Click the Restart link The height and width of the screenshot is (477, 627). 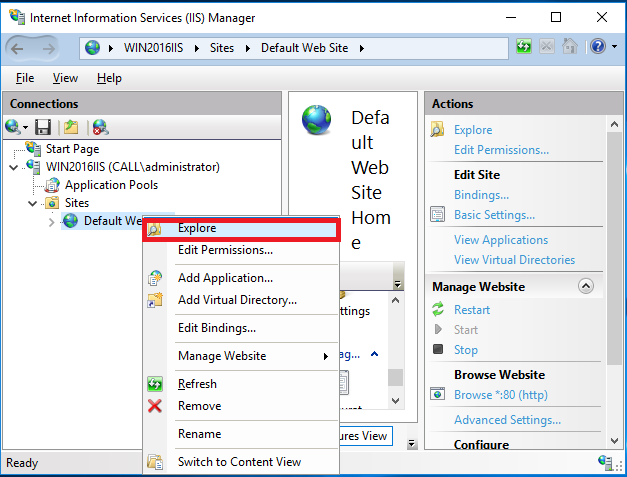coord(472,310)
